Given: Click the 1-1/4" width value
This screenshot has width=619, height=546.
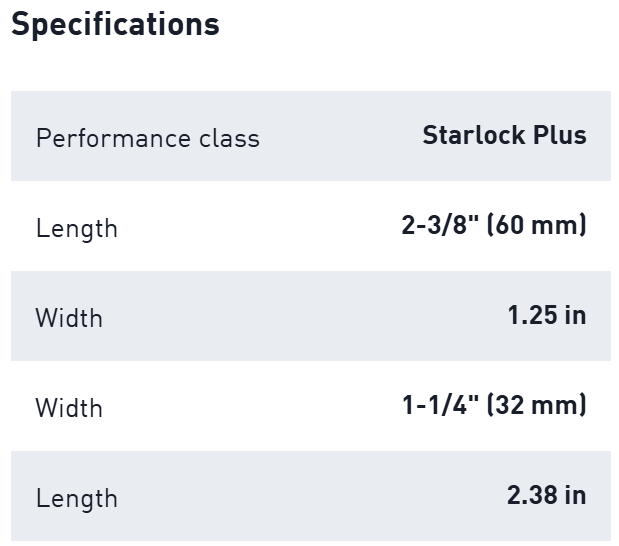Looking at the screenshot, I should tap(439, 405).
